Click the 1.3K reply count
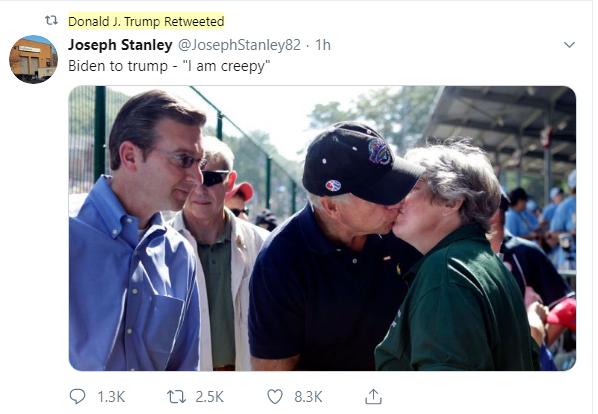 click(x=111, y=397)
